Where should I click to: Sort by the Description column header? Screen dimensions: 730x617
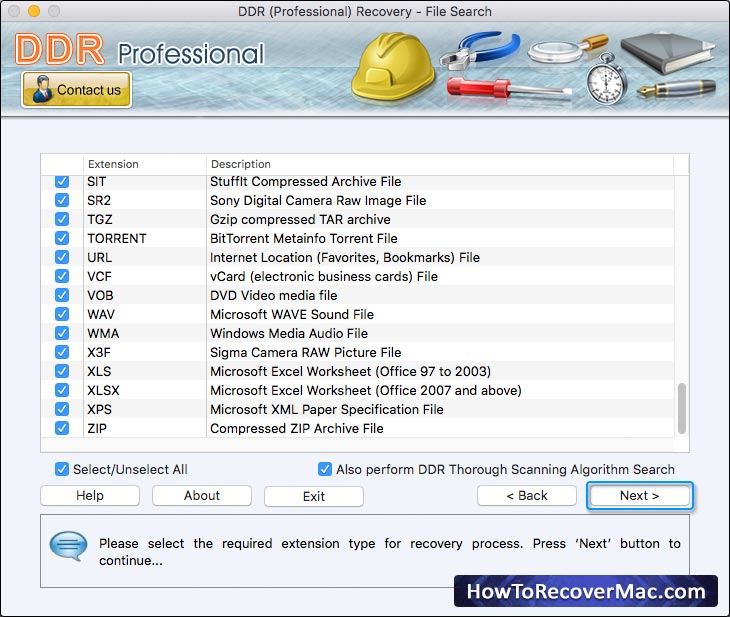[439, 164]
